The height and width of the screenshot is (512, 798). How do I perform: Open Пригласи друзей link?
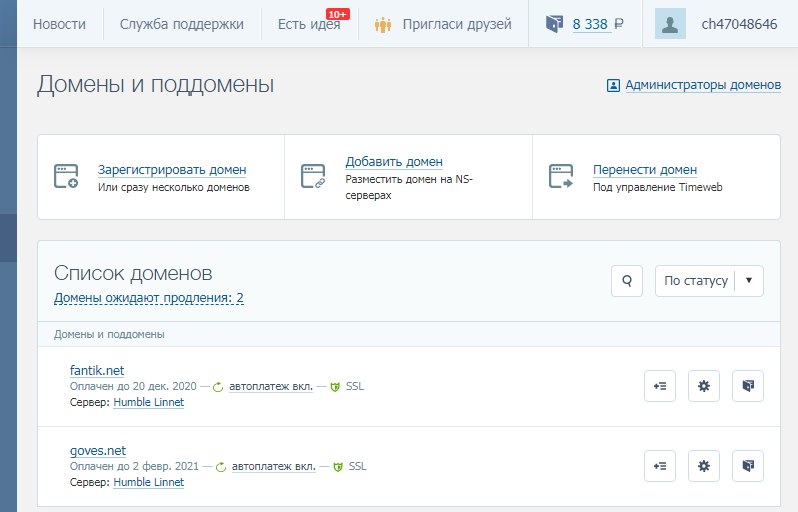point(457,24)
